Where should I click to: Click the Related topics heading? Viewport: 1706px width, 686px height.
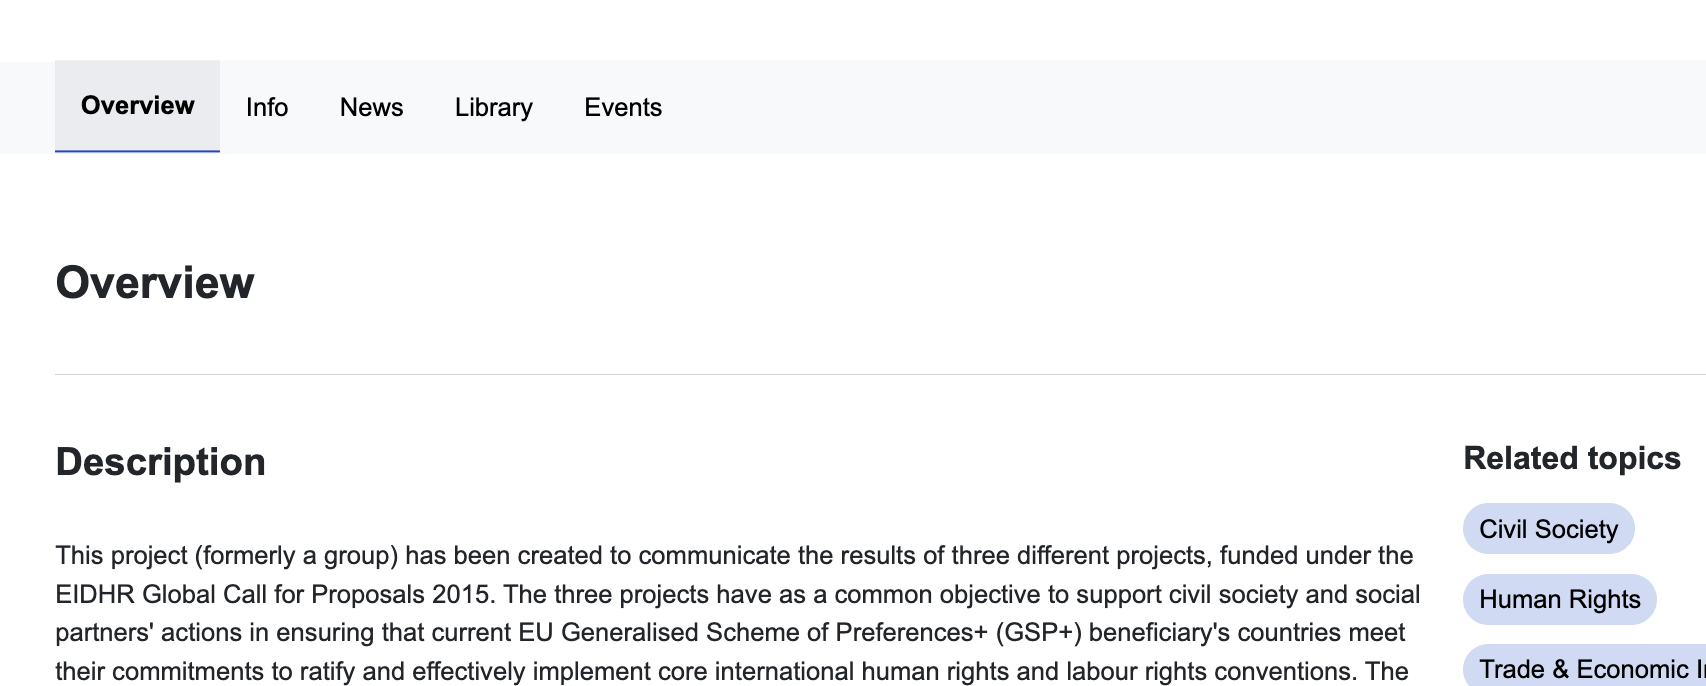tap(1571, 457)
